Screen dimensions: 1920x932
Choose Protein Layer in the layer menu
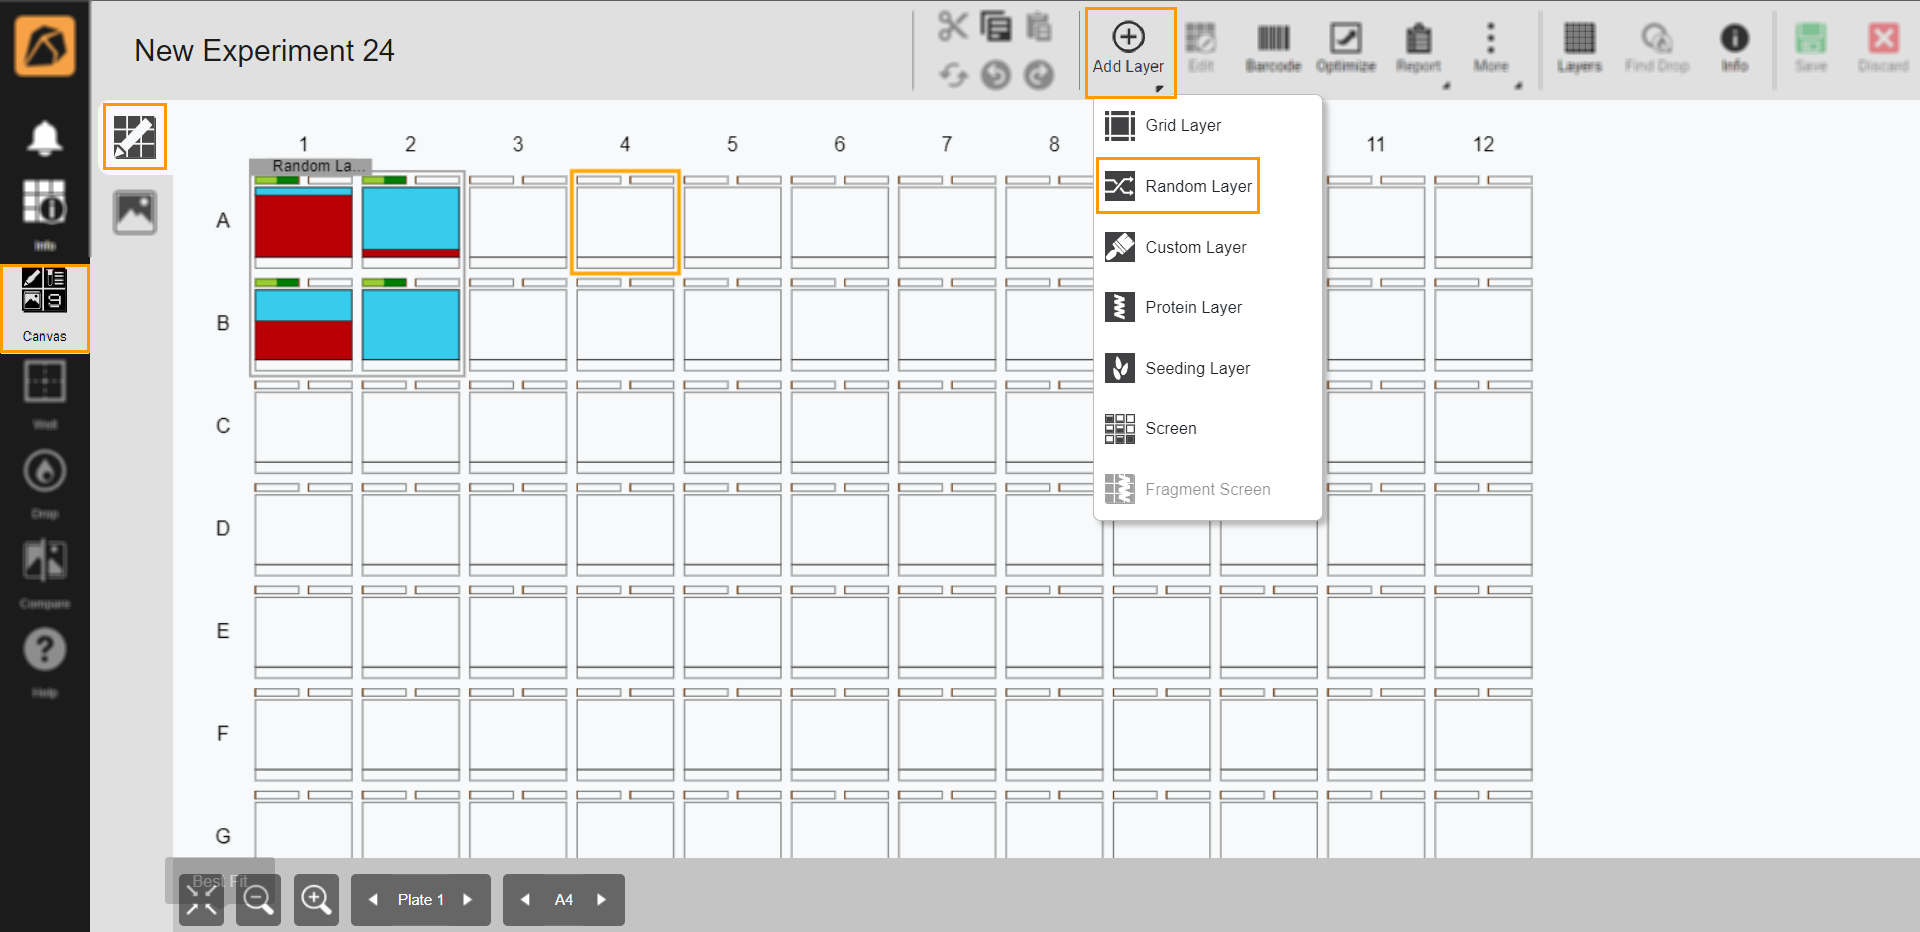(1193, 307)
